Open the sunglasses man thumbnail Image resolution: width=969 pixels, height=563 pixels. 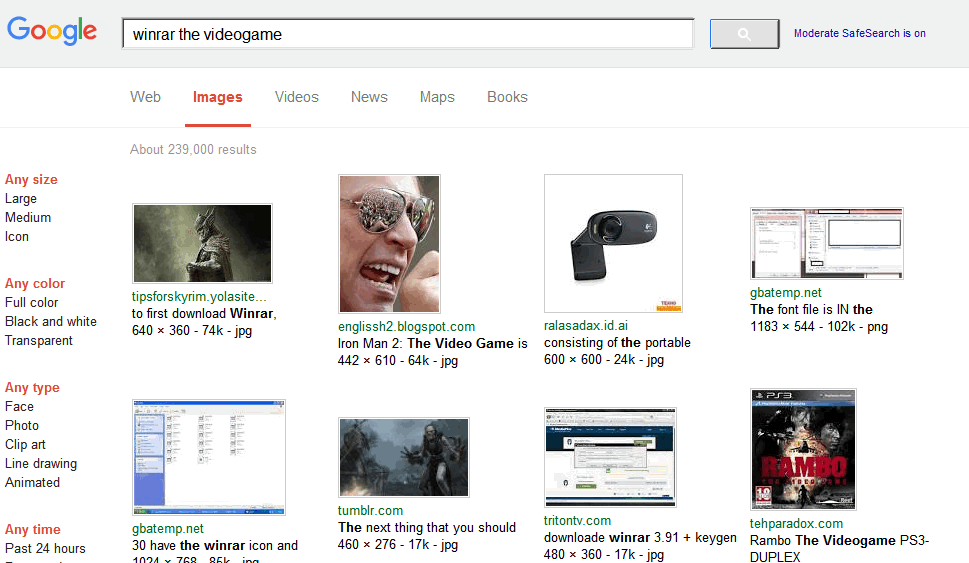tap(389, 243)
